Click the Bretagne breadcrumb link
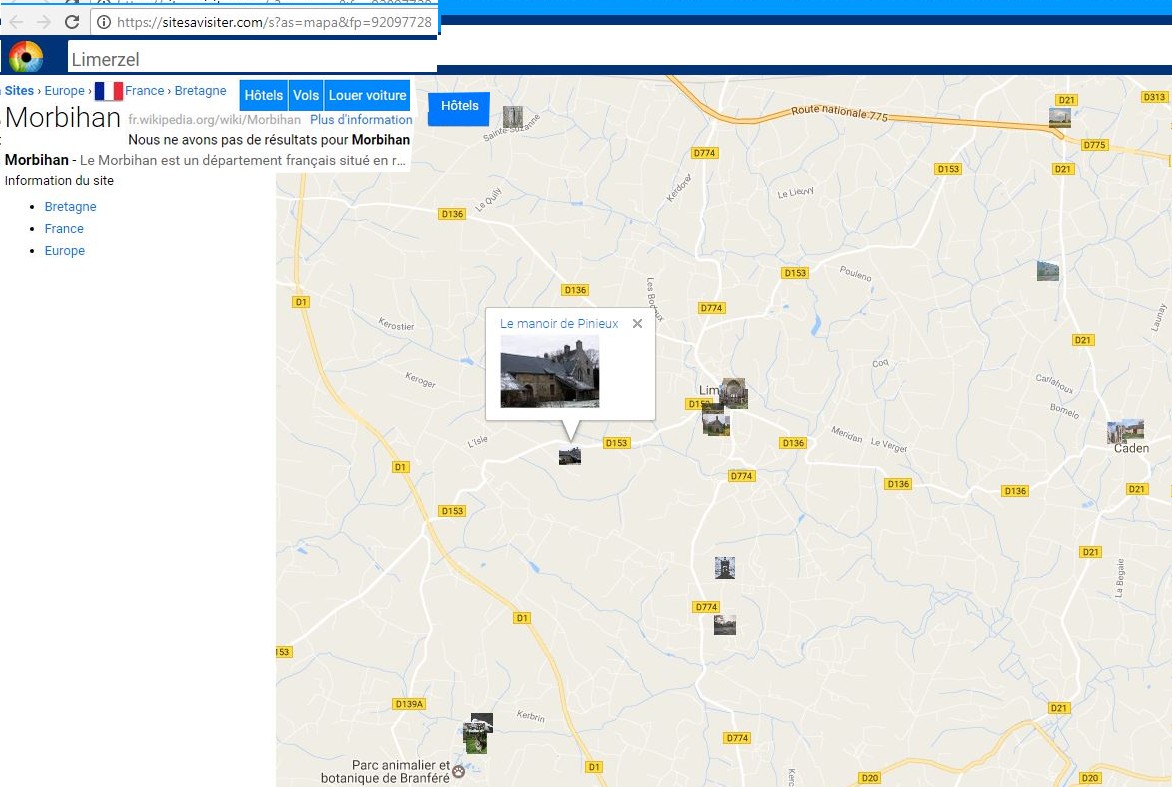1172x787 pixels. pos(200,90)
